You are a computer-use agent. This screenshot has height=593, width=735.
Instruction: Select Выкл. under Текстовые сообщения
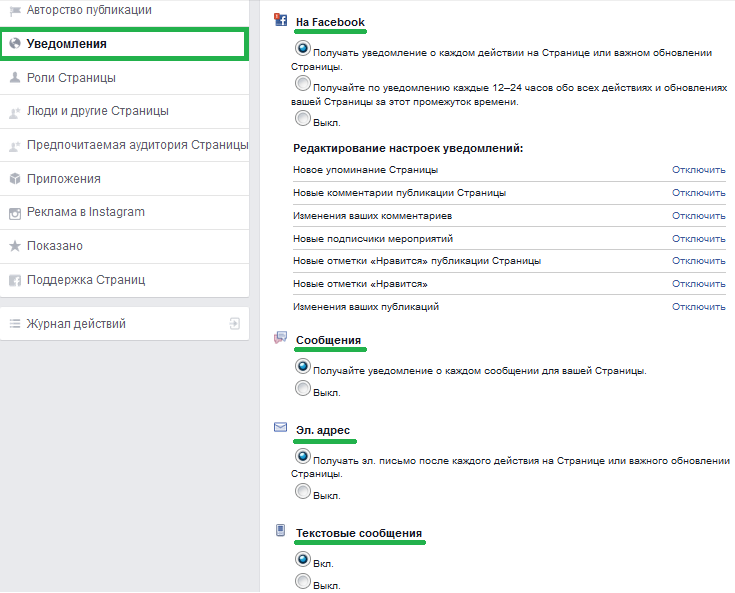303,581
